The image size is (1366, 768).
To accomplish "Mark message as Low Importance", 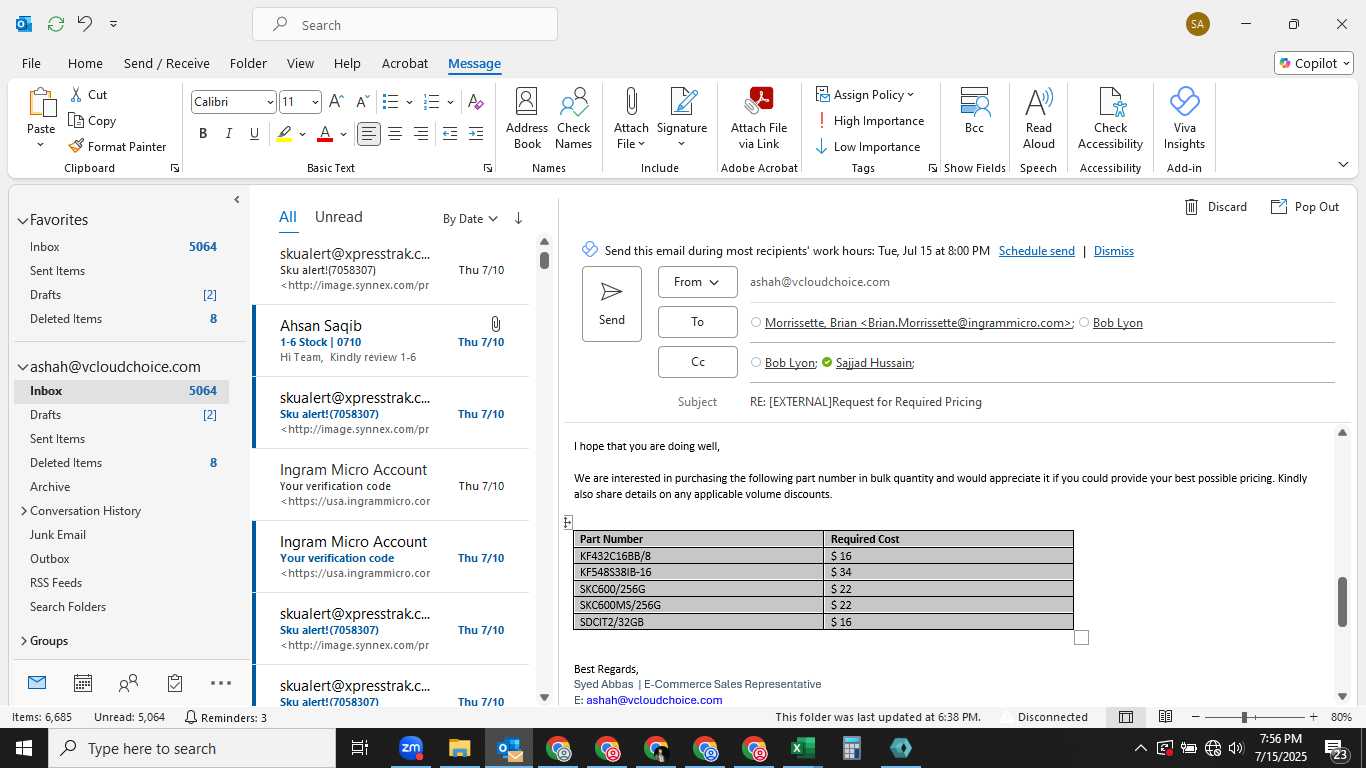I will coord(867,147).
